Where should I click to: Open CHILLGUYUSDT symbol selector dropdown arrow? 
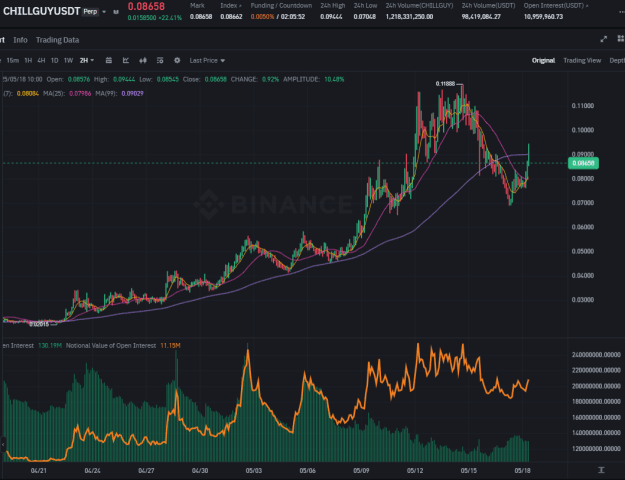[104, 12]
